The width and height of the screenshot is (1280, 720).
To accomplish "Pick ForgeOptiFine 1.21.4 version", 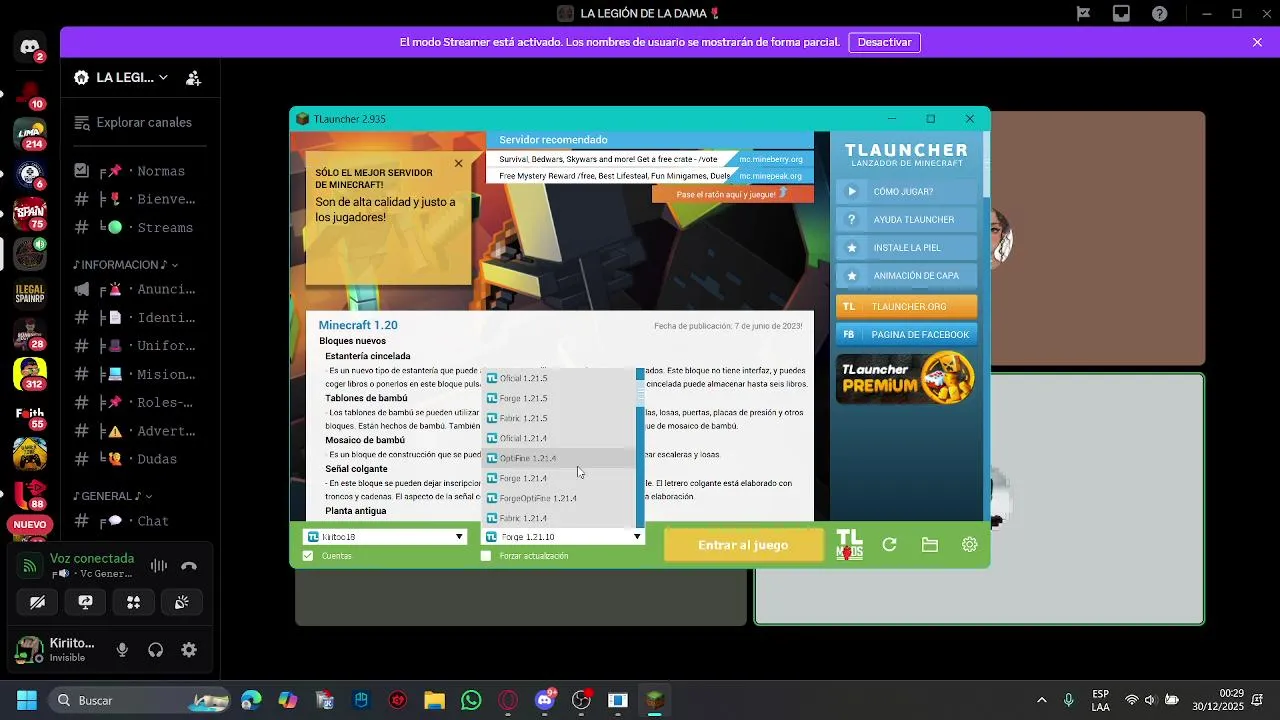I will point(559,498).
